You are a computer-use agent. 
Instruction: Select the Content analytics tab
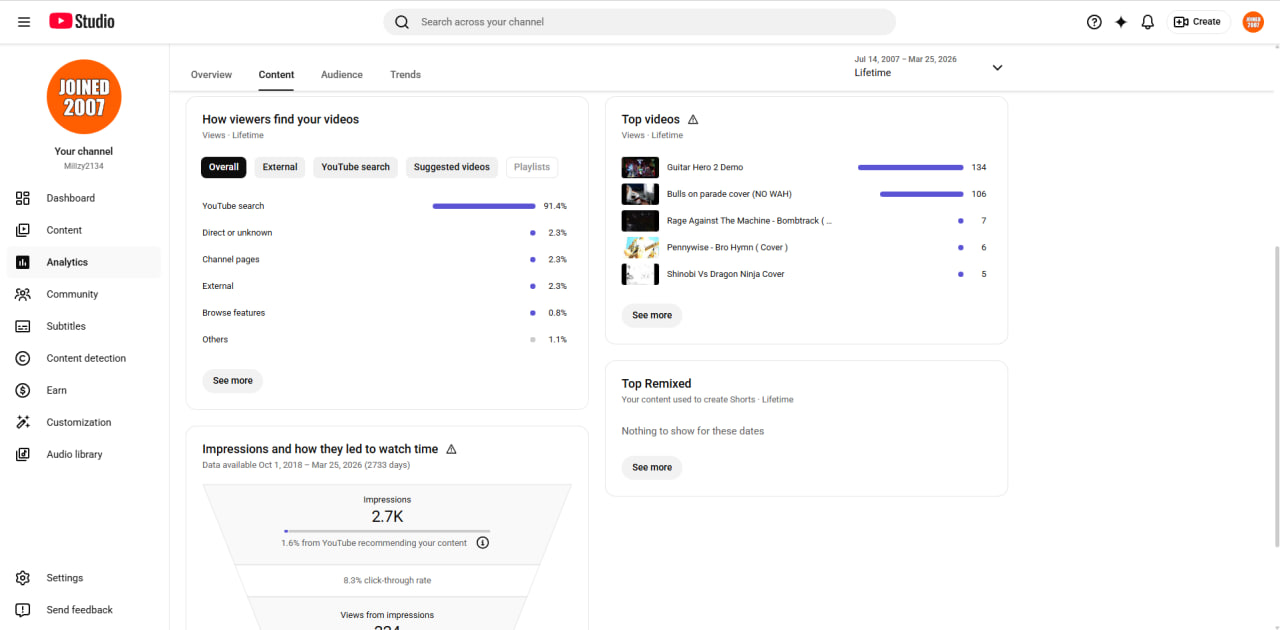[x=276, y=74]
